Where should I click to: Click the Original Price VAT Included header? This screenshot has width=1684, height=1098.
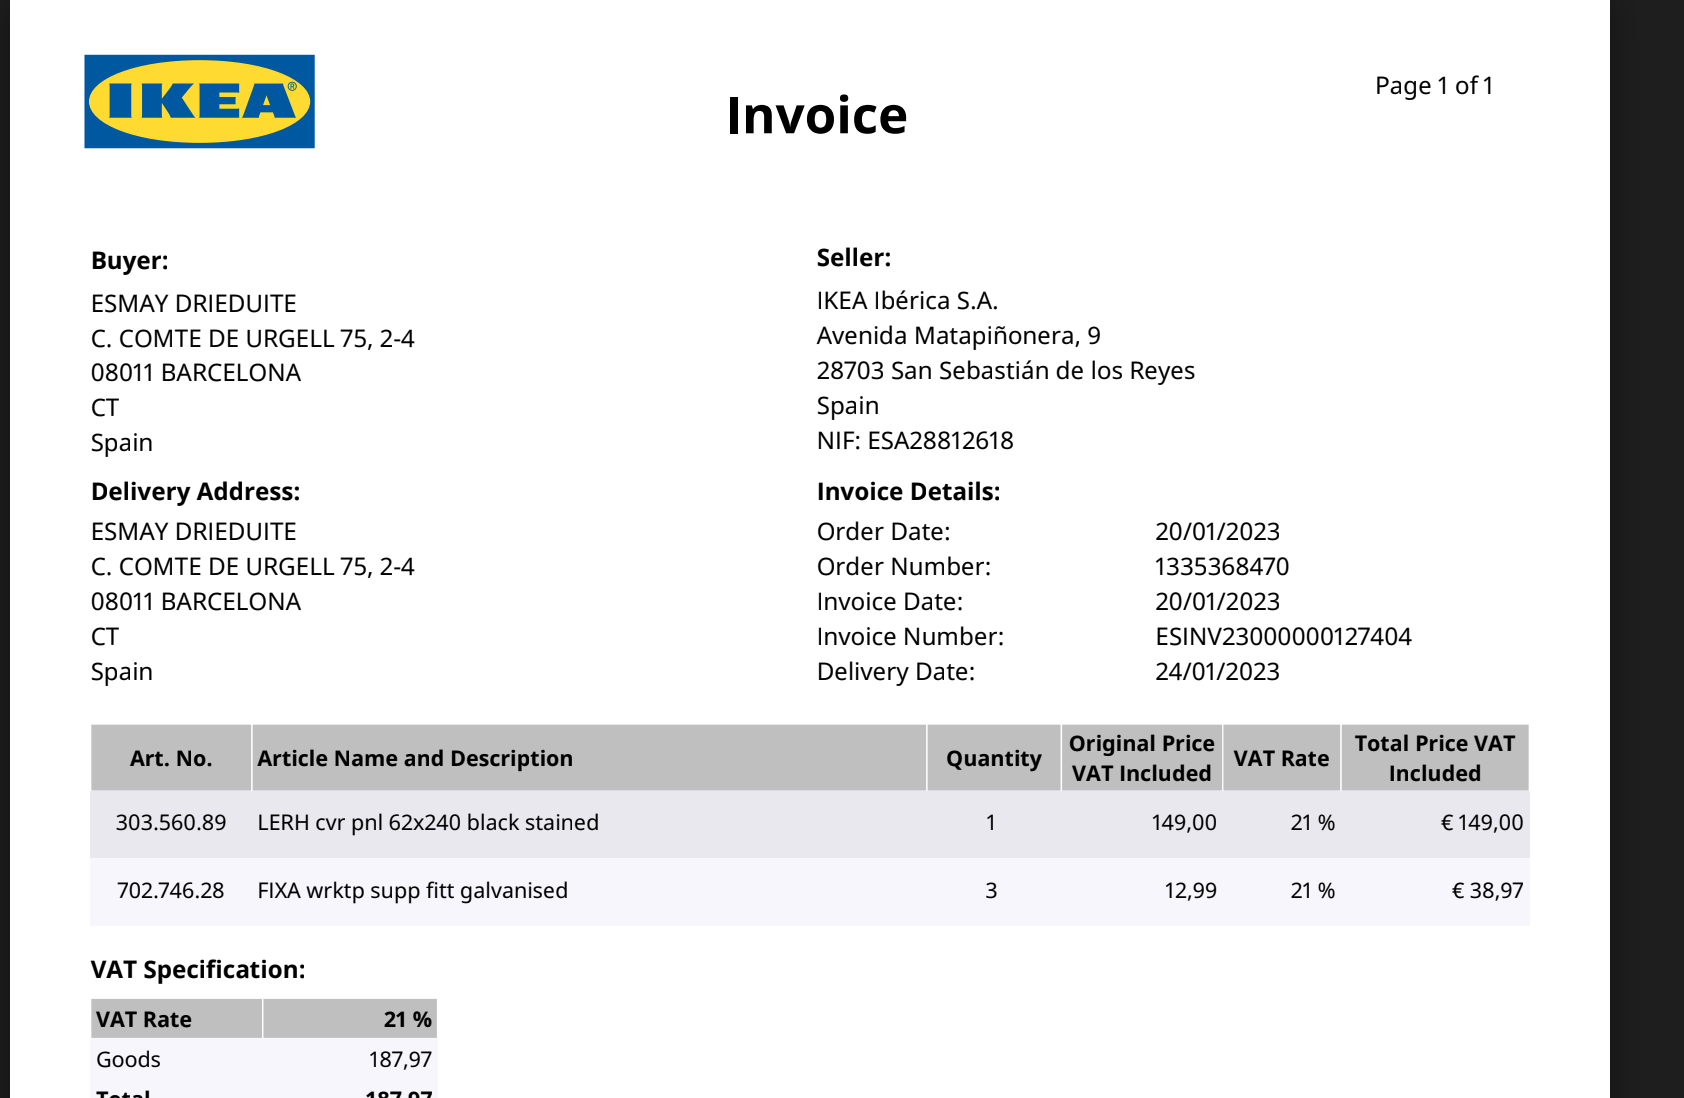coord(1141,758)
